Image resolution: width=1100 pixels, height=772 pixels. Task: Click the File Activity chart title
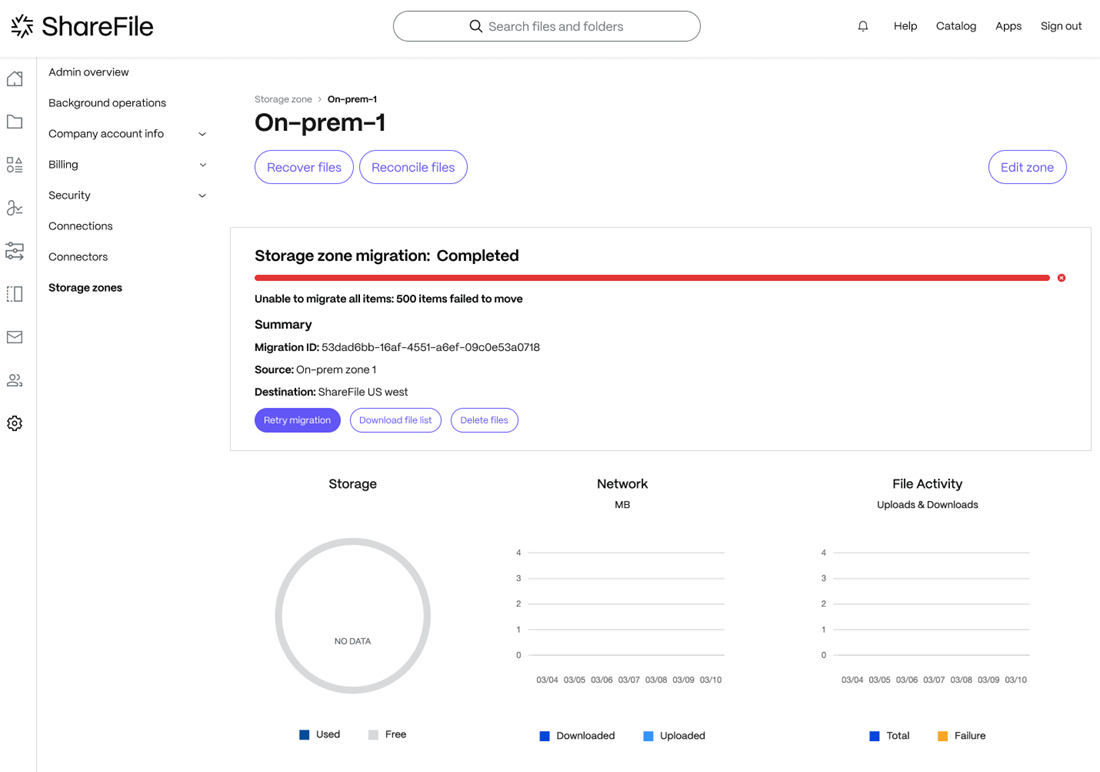927,484
